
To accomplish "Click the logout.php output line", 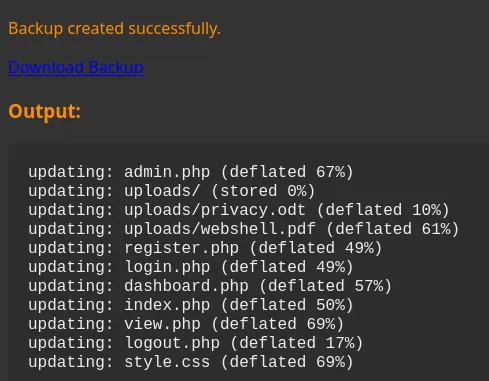I will pos(196,343).
